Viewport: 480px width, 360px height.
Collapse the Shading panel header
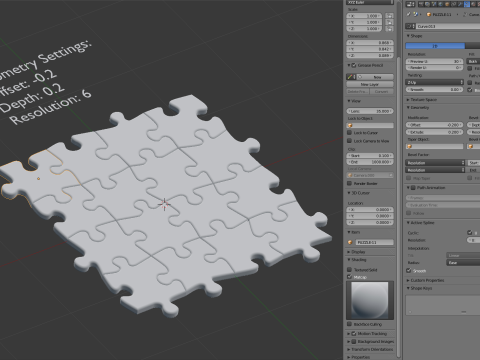pos(358,260)
